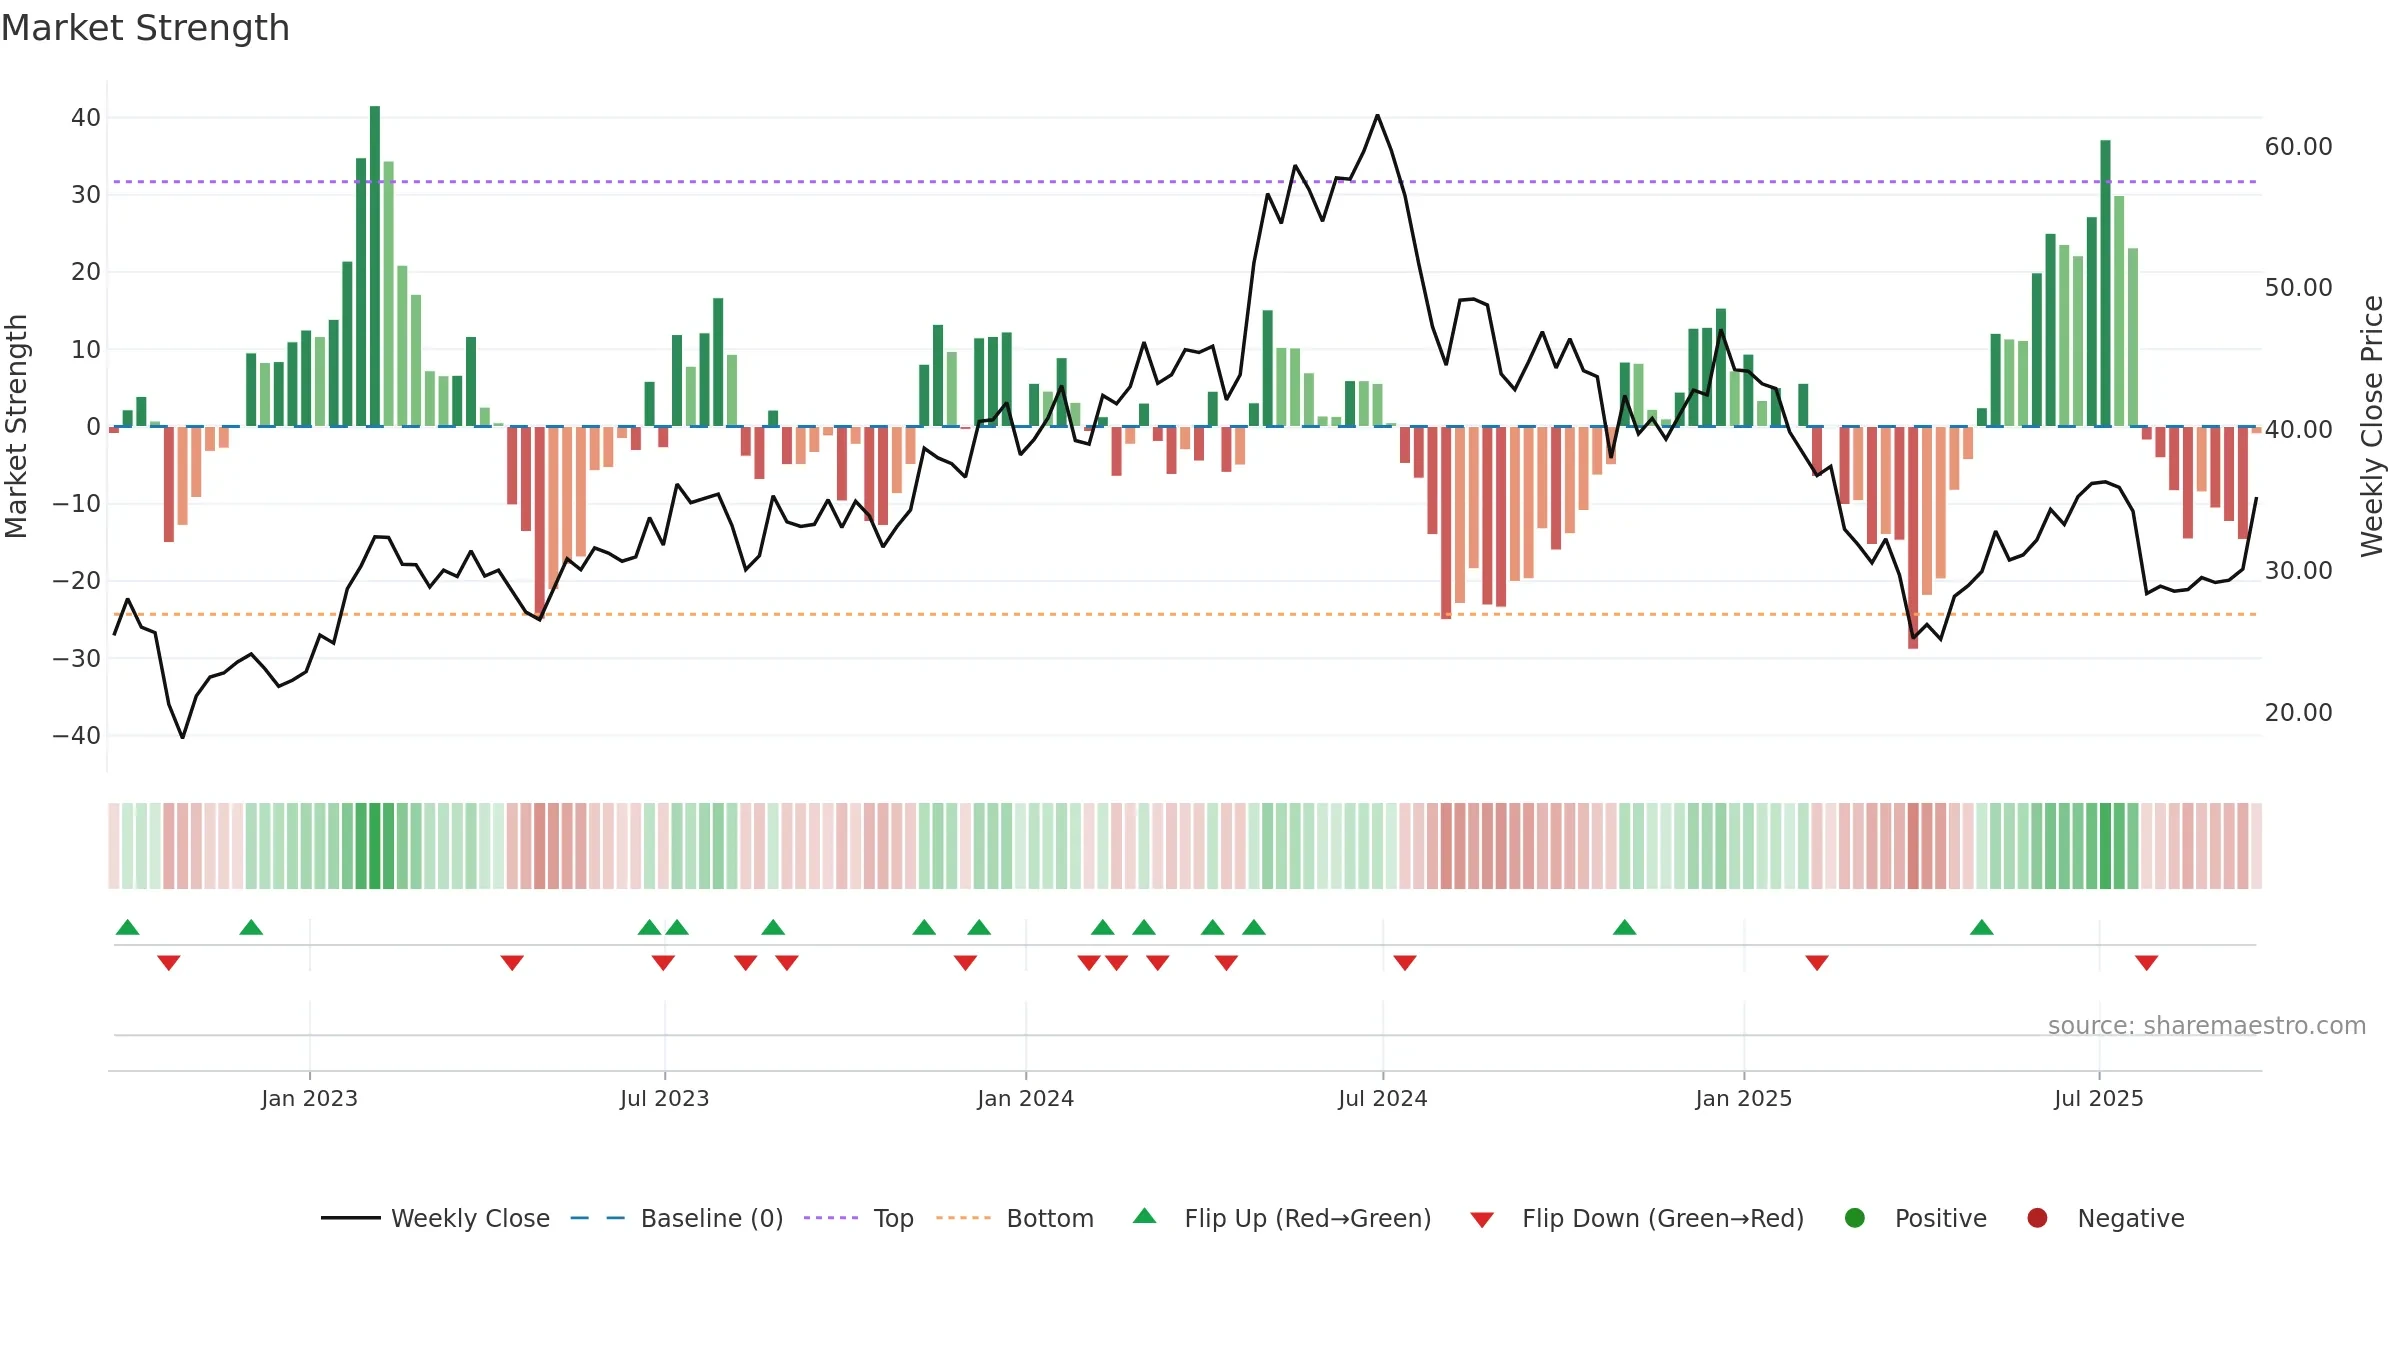The height and width of the screenshot is (1350, 2400).
Task: Click the deepest red bar near −29 in 2025
Action: 1913,537
